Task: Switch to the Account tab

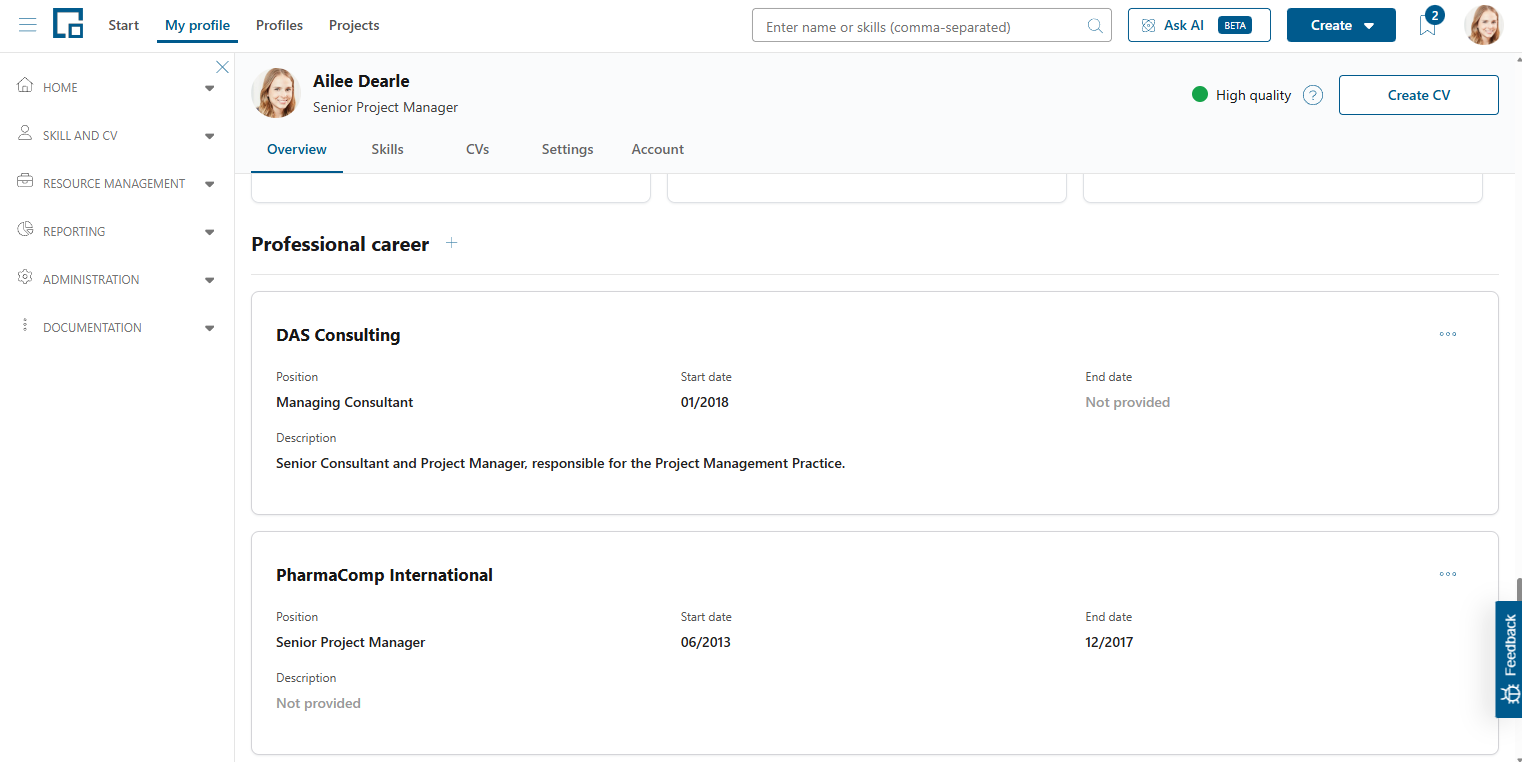Action: click(x=658, y=149)
